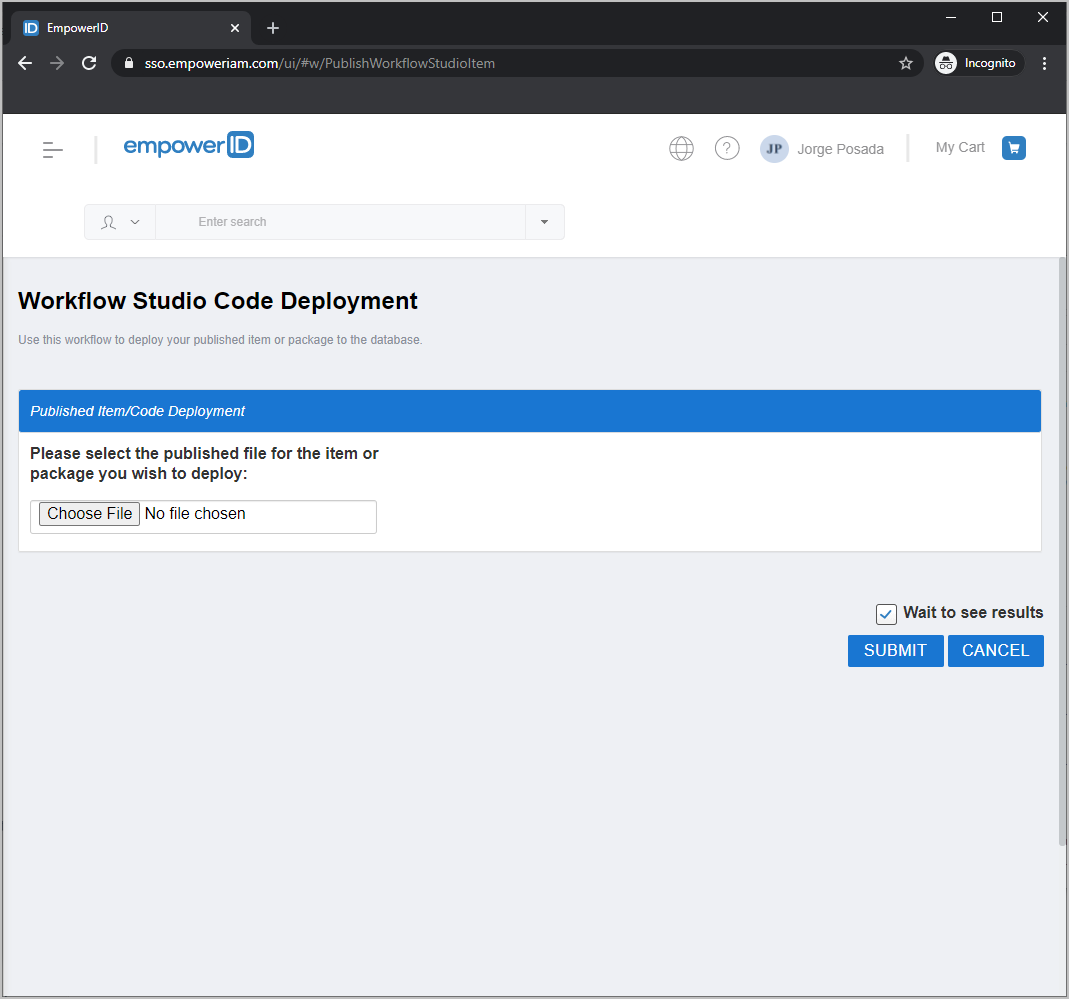This screenshot has height=999, width=1069.
Task: Open the shopping cart icon
Action: 1013,147
